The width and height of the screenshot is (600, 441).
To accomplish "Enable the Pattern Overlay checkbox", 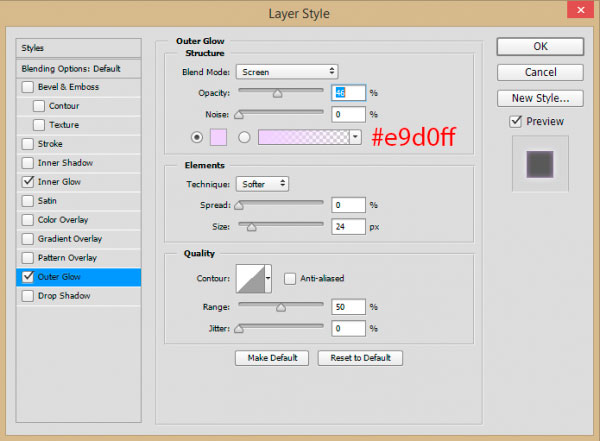I will pyautogui.click(x=28, y=258).
